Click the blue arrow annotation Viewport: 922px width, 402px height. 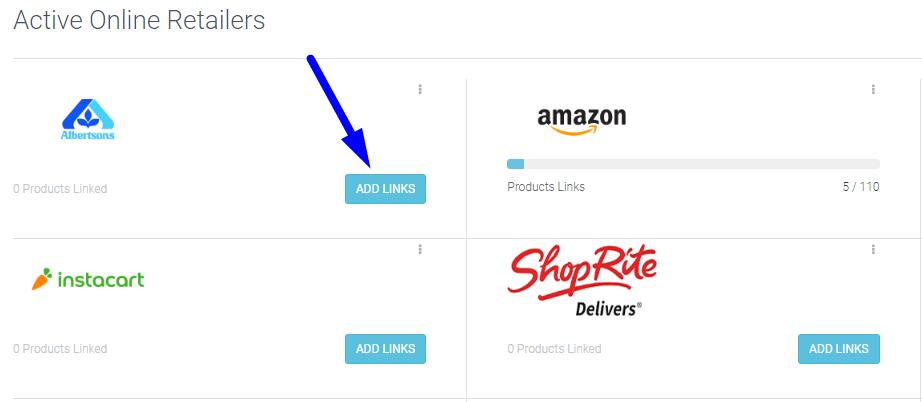pos(339,112)
